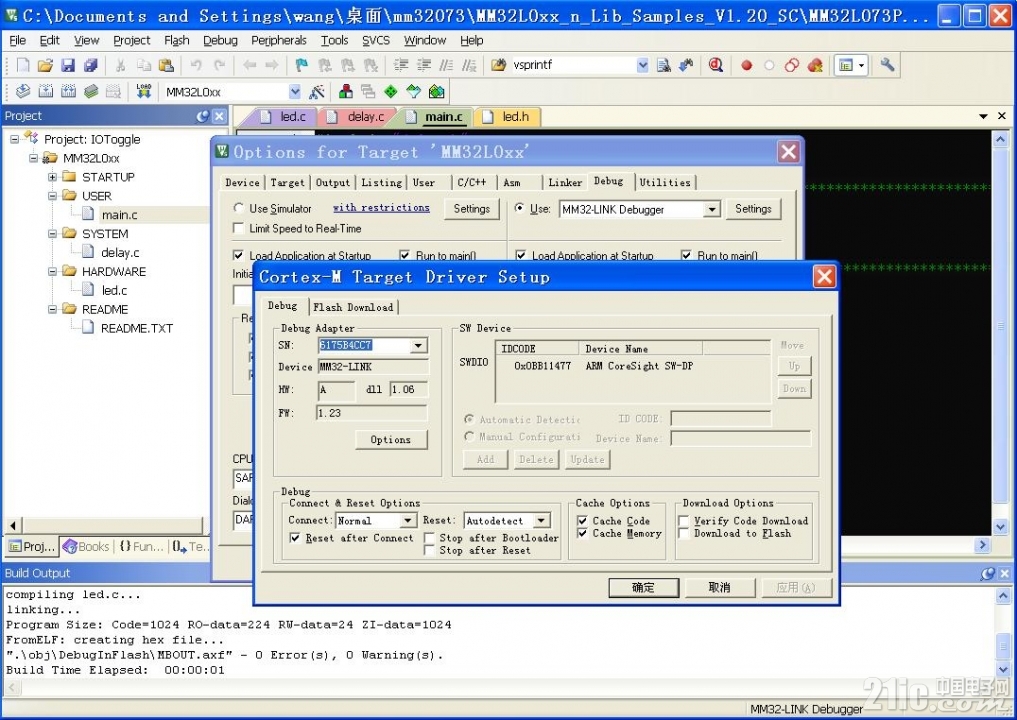
Task: Confirm the dialog with the 确定 button
Action: click(643, 588)
